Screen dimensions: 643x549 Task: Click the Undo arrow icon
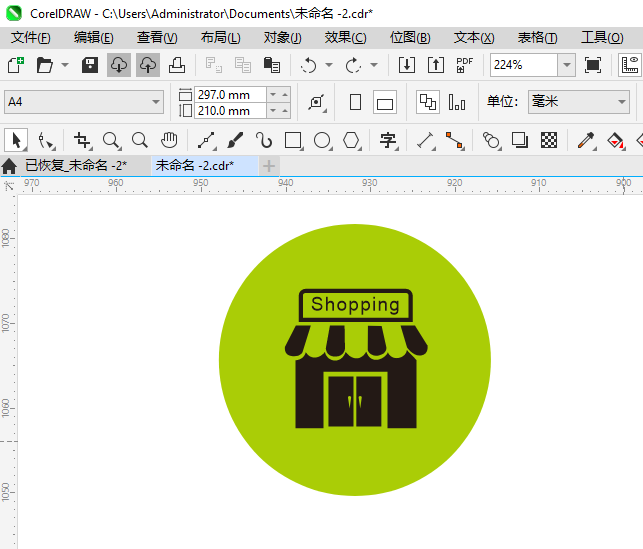[308, 65]
